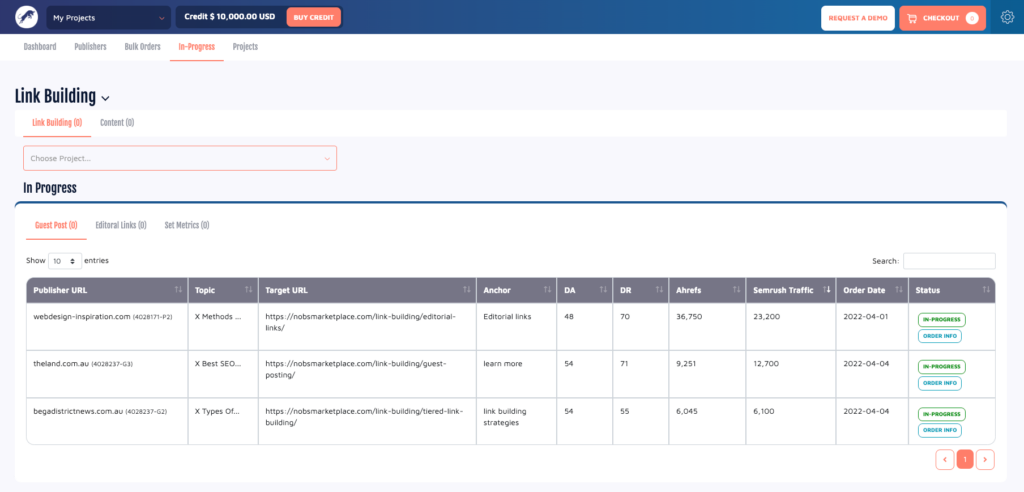
Task: Click the company logo icon
Action: tap(26, 18)
